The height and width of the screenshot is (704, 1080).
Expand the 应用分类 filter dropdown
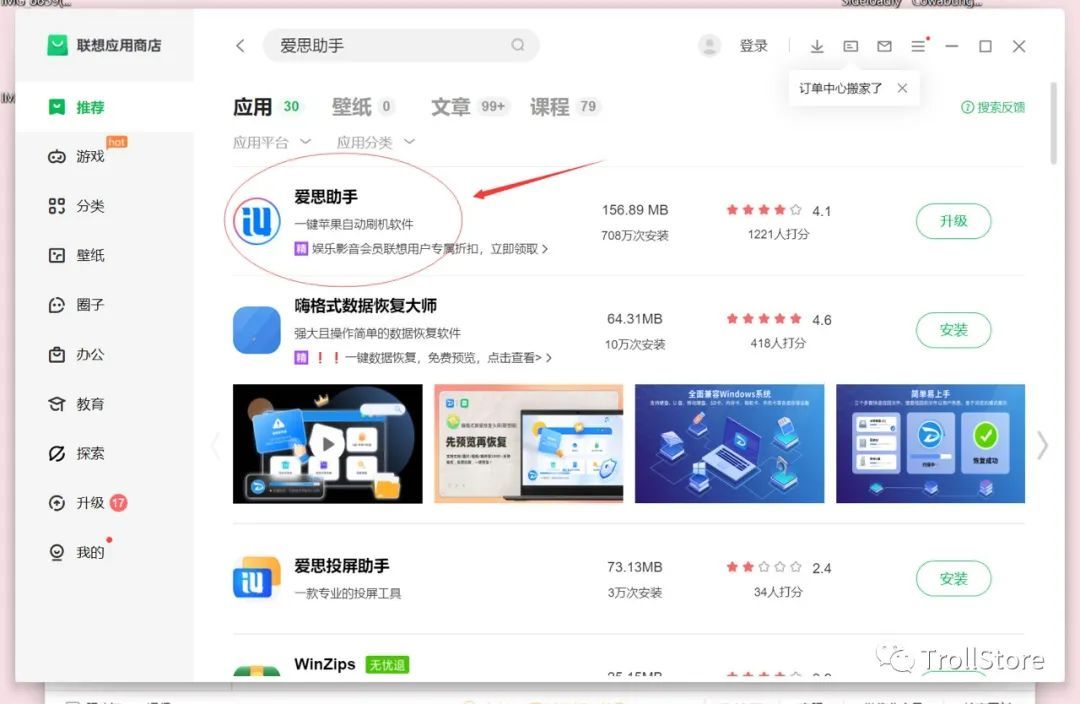(375, 142)
